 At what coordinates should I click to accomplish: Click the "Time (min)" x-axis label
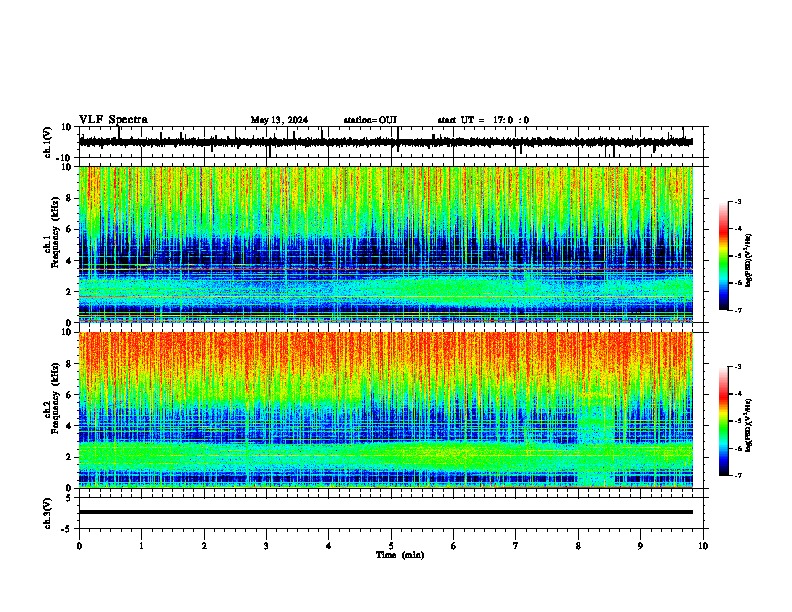pos(400,555)
